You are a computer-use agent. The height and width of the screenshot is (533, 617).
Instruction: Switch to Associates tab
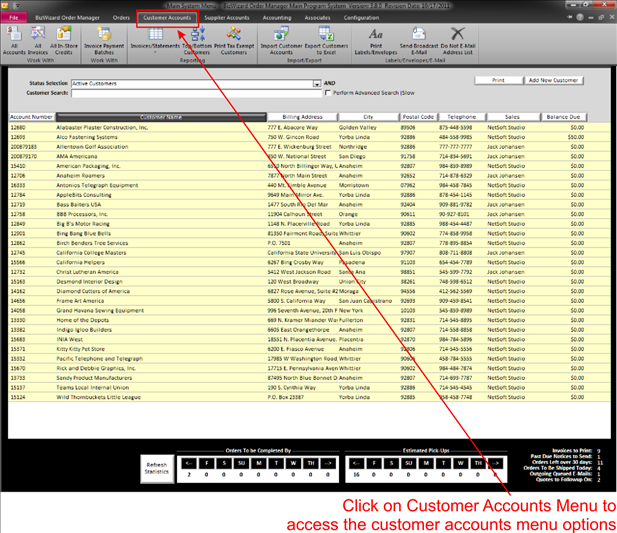tap(317, 18)
